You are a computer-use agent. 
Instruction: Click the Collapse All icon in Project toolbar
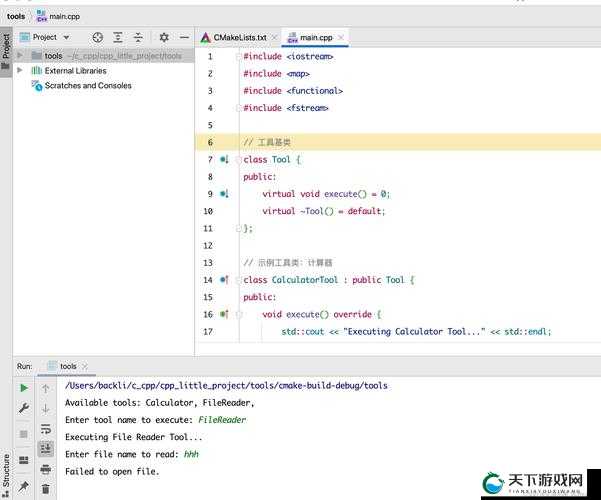(138, 37)
